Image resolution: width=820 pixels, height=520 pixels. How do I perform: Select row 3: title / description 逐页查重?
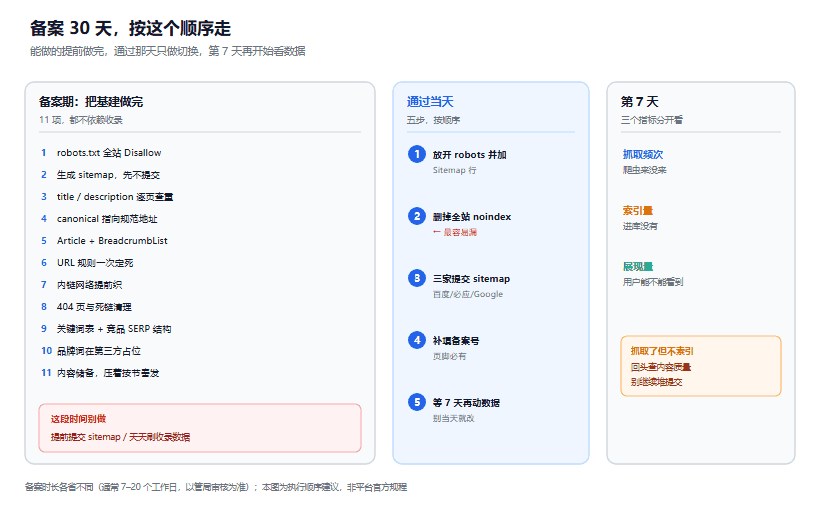point(107,197)
